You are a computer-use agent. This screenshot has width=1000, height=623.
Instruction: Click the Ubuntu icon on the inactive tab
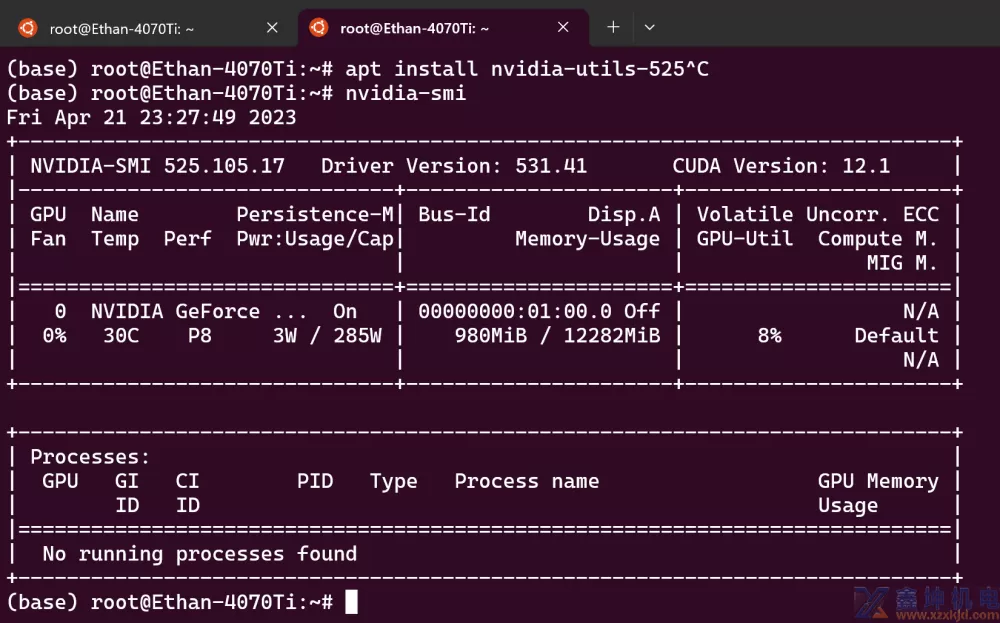(x=27, y=28)
